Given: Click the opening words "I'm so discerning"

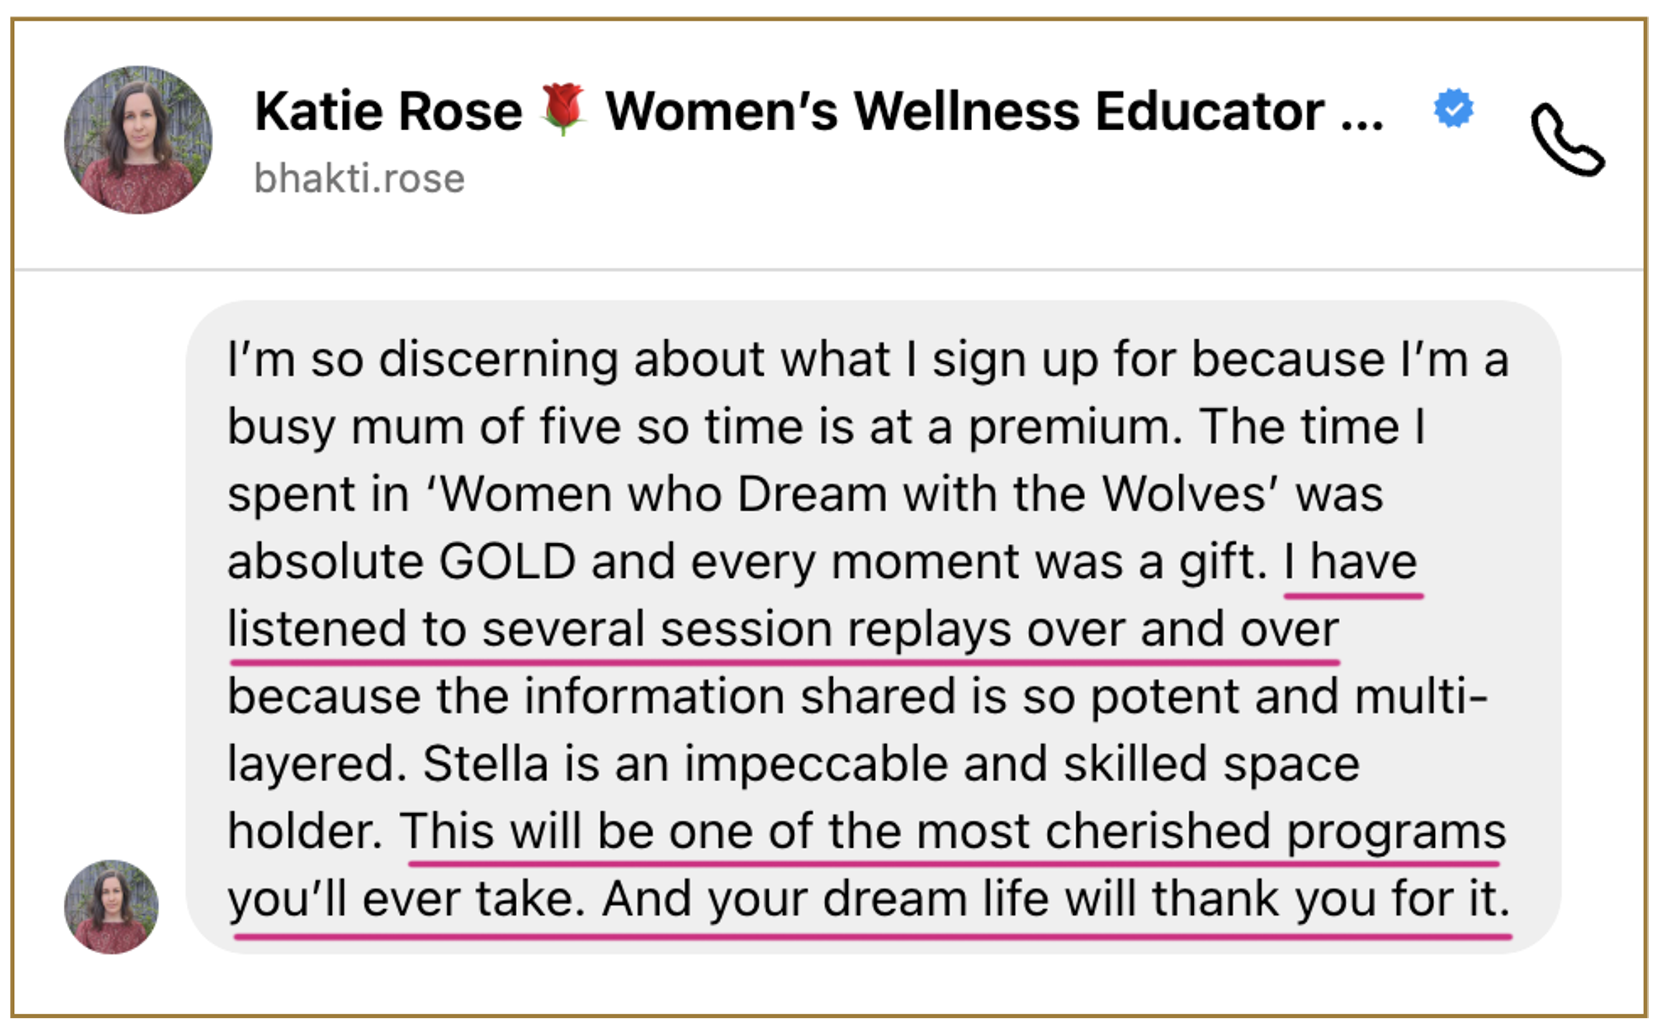Looking at the screenshot, I should (x=422, y=360).
